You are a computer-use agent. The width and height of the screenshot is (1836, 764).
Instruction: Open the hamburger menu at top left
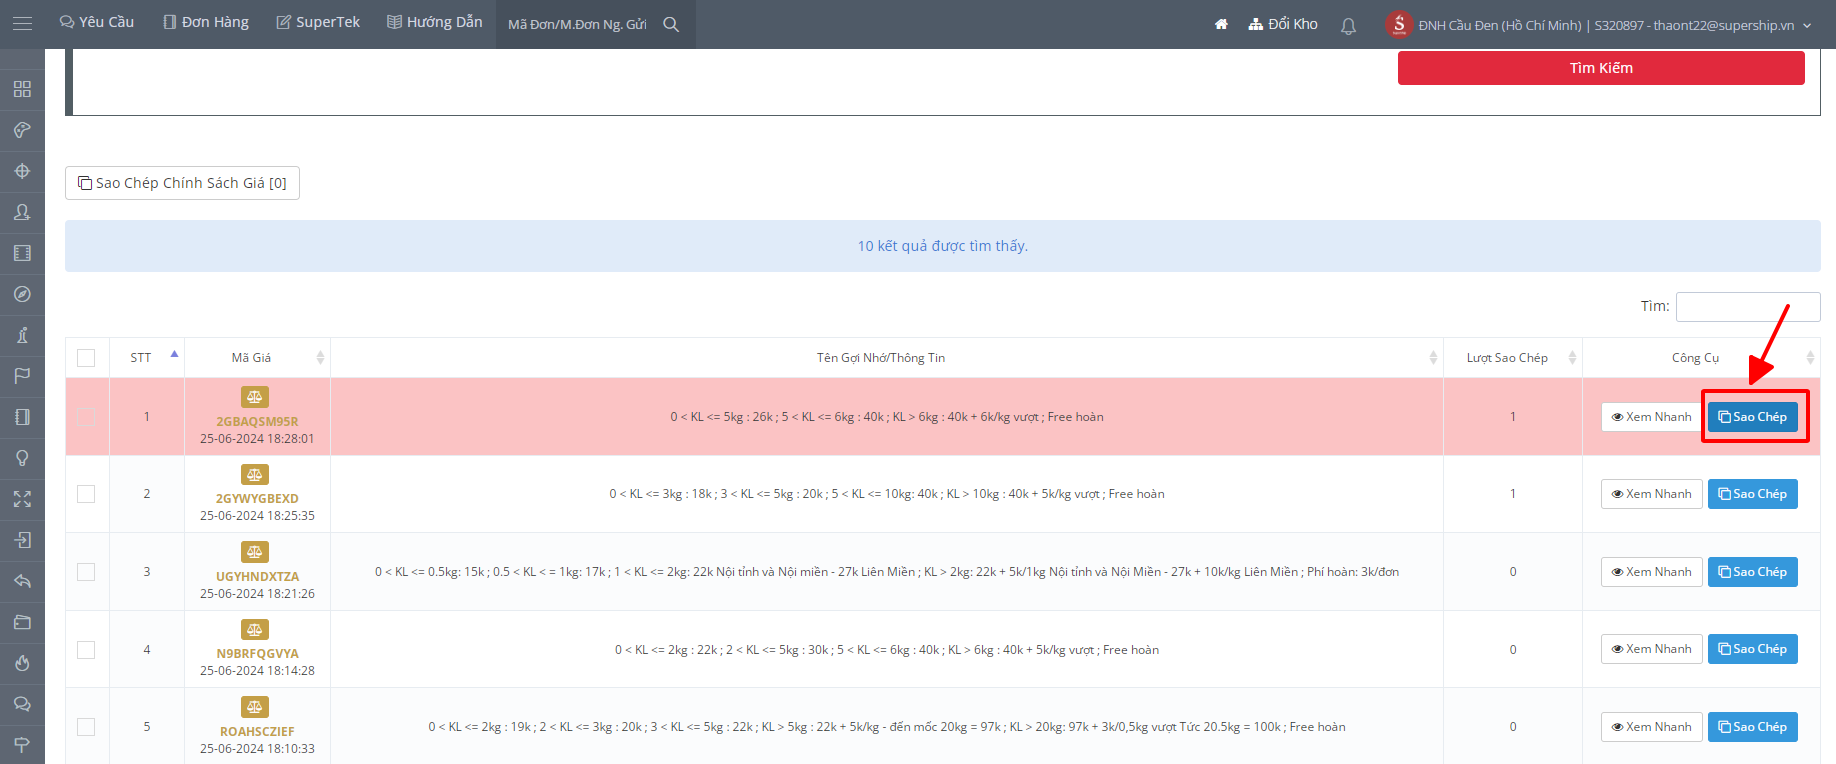(22, 23)
